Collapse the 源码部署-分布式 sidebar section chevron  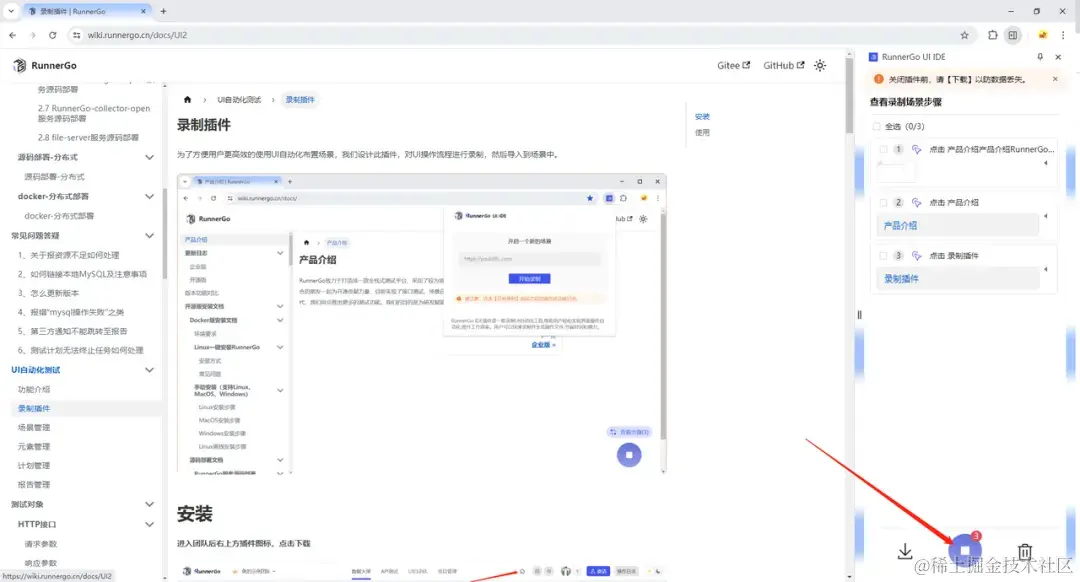click(149, 158)
